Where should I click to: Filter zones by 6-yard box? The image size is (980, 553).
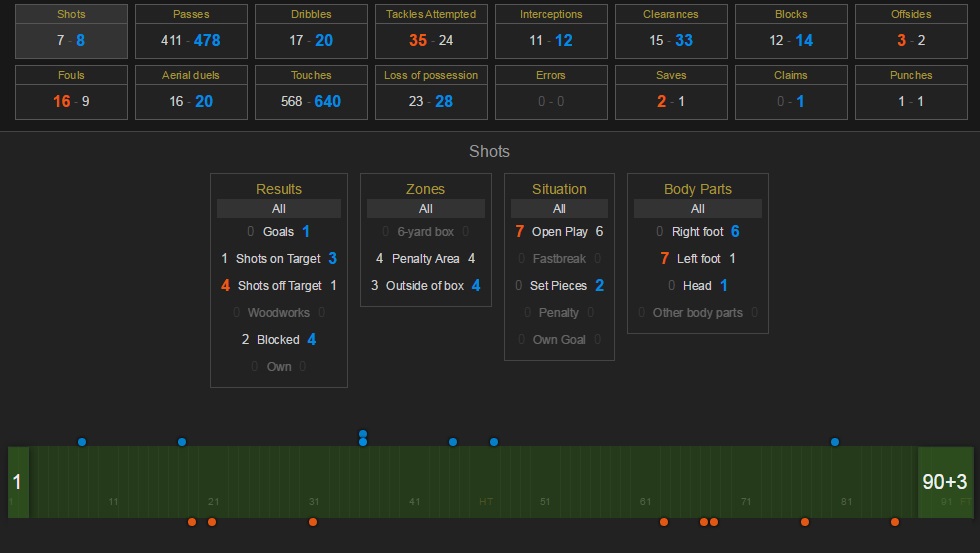point(426,232)
